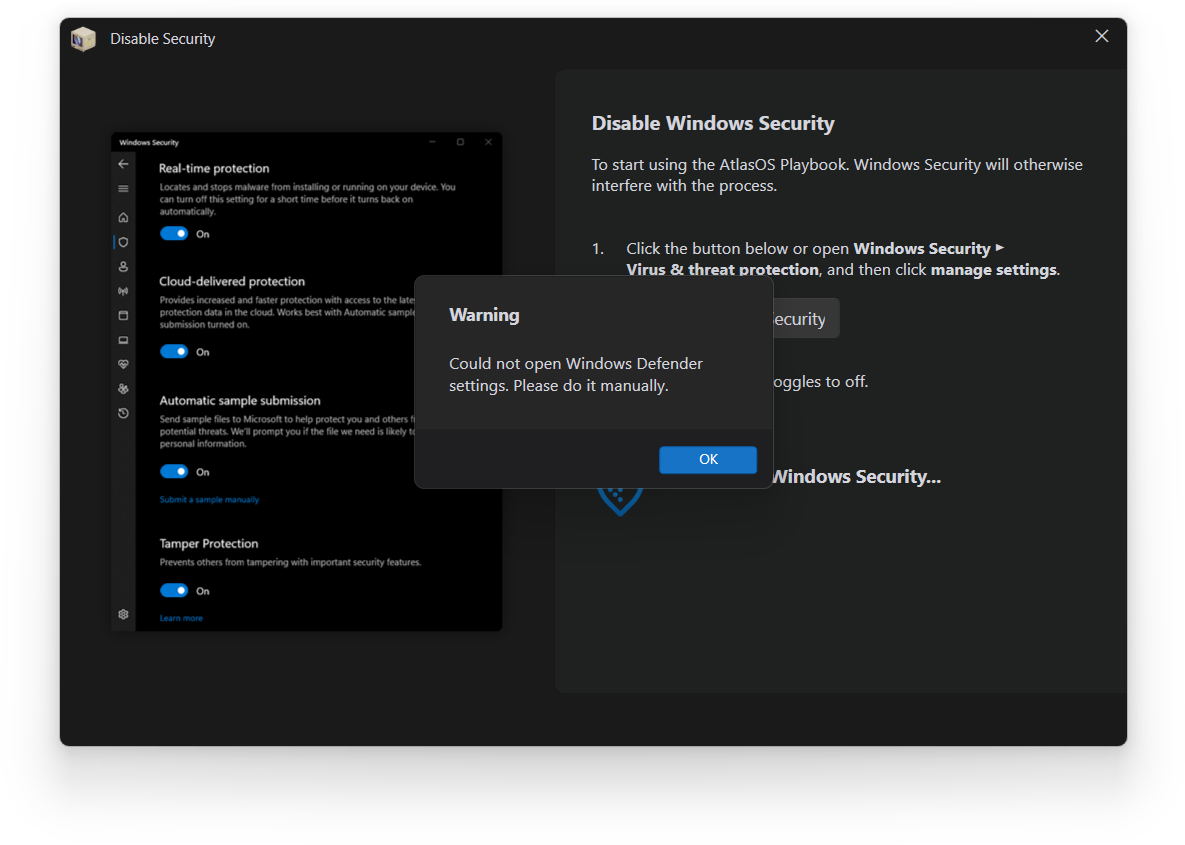The image size is (1185, 845).
Task: Click the Learn more link
Action: [x=180, y=618]
